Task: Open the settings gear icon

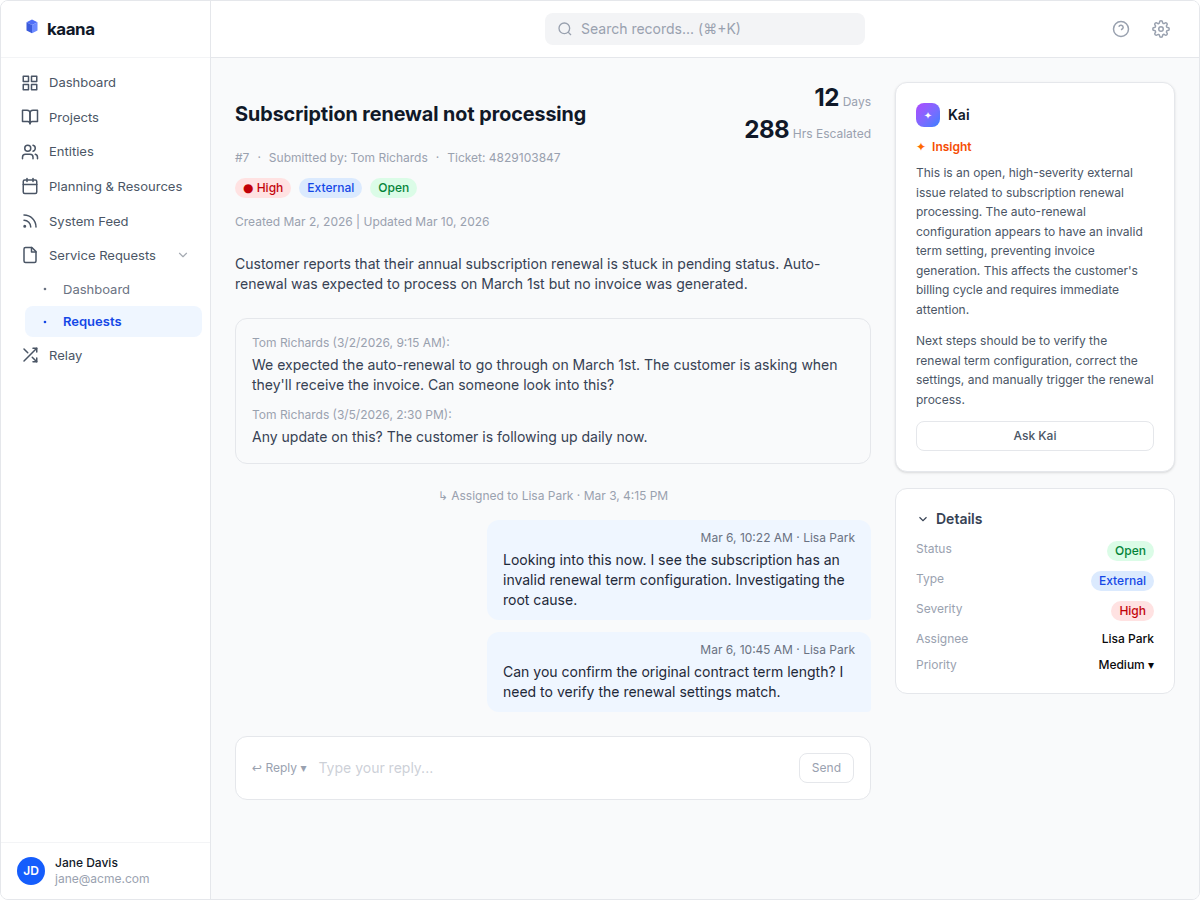Action: 1160,29
